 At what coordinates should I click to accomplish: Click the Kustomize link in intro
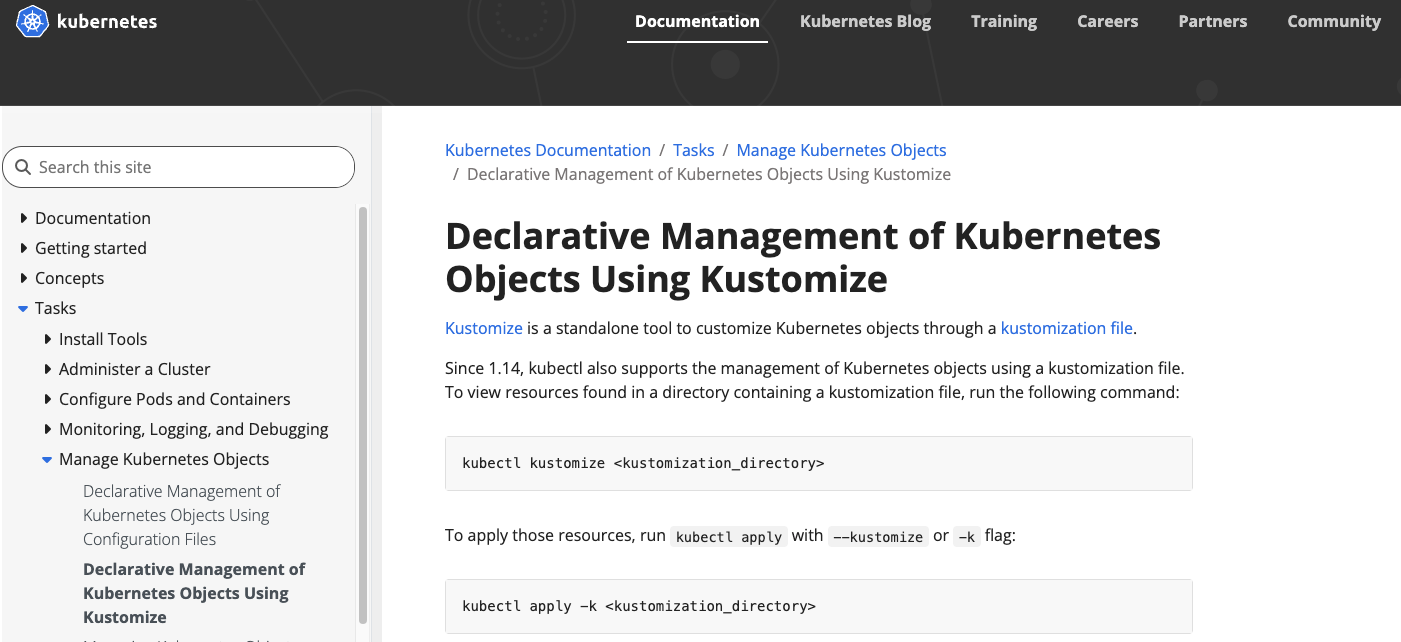pyautogui.click(x=484, y=328)
